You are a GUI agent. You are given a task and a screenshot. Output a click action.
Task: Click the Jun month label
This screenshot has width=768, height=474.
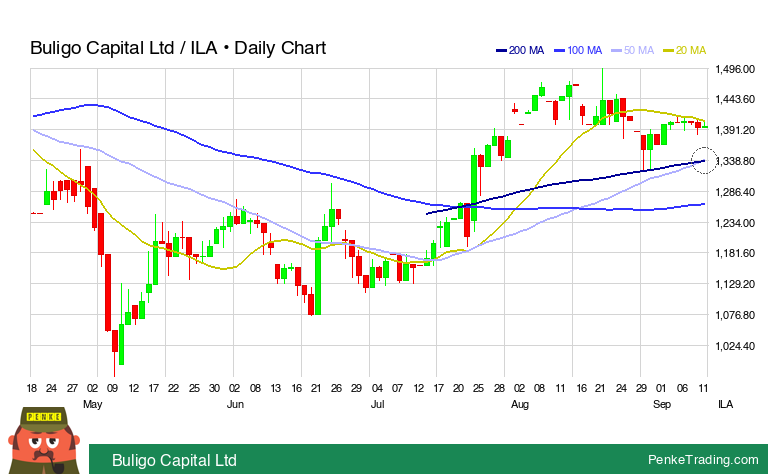click(235, 404)
